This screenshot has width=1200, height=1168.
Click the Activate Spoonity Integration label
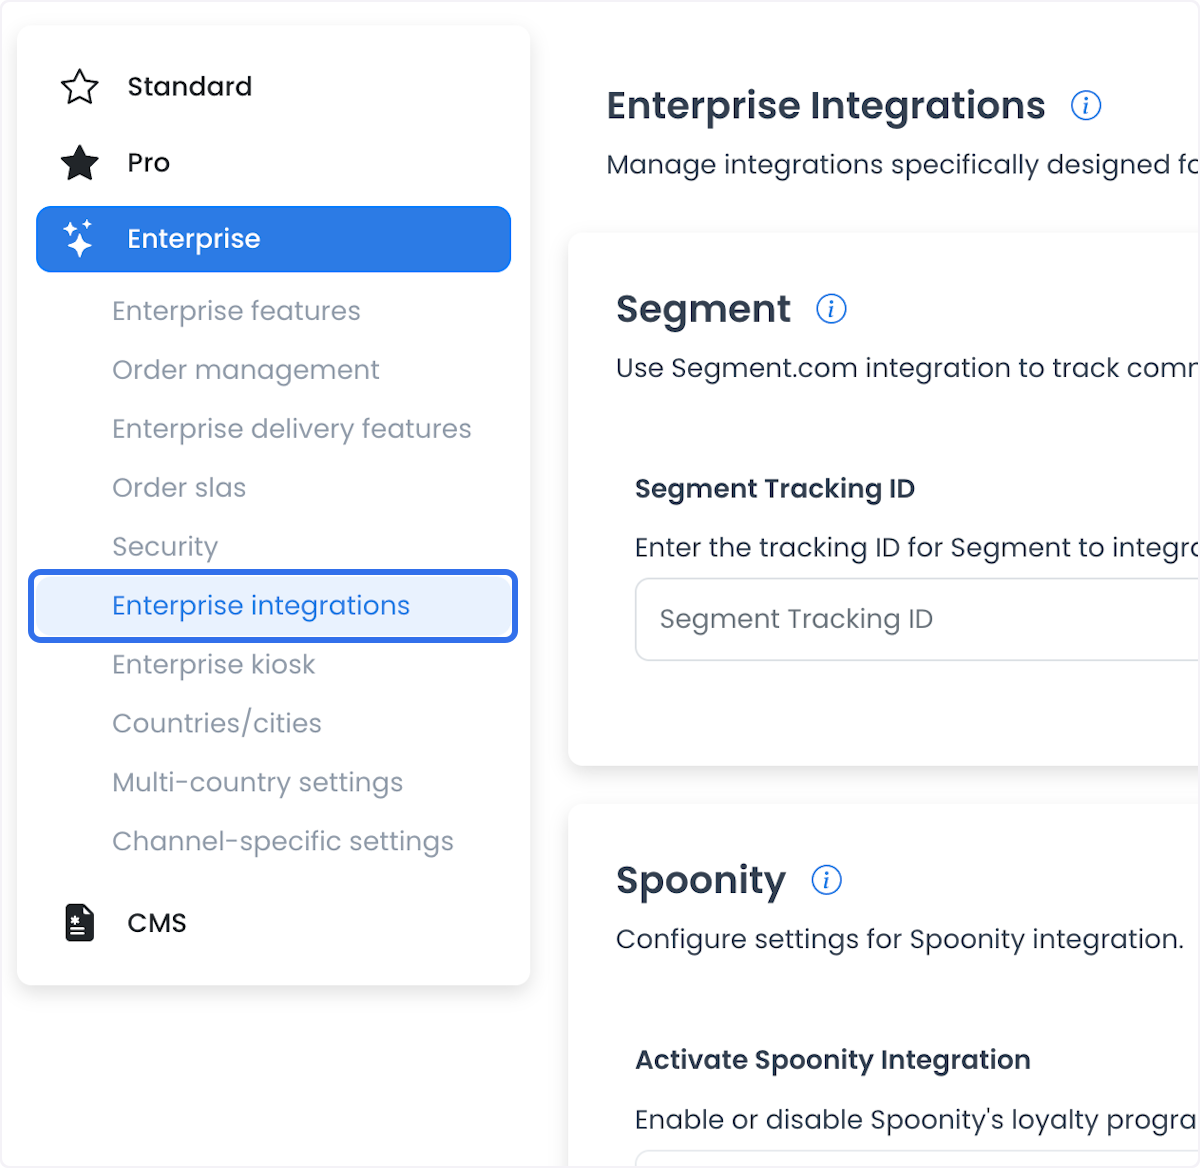point(833,1060)
